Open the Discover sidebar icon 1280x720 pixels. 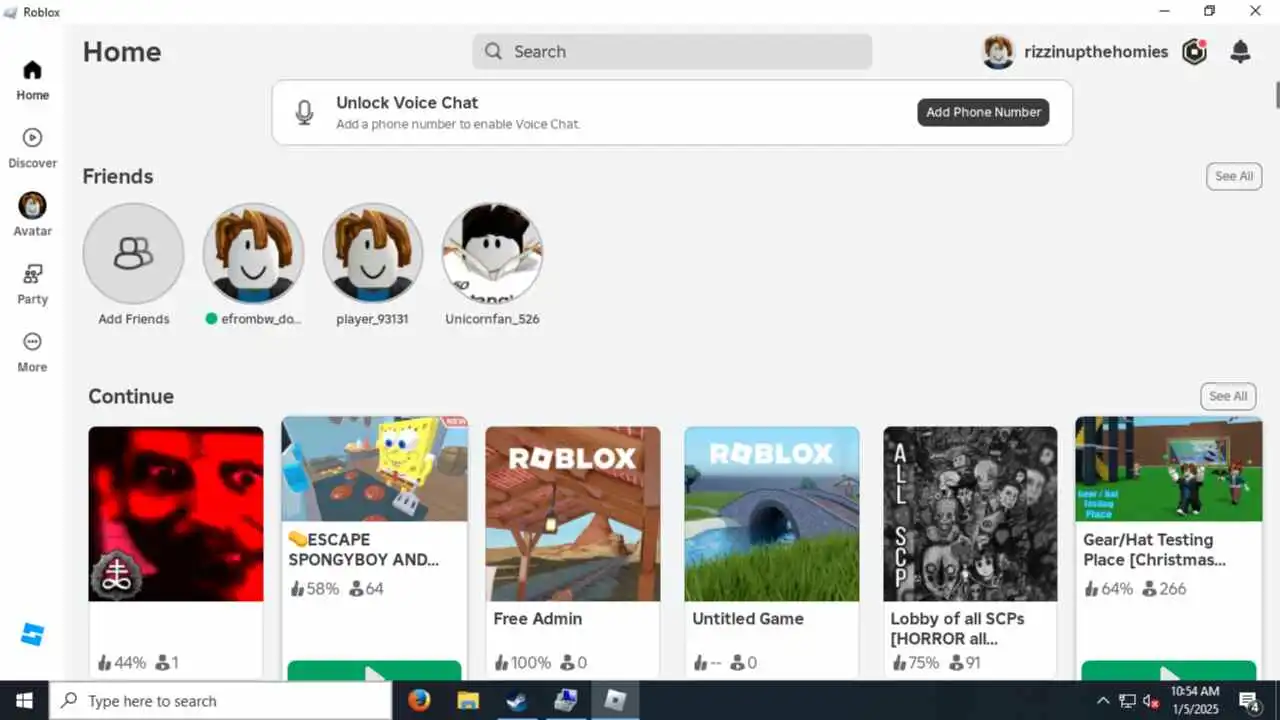(32, 138)
